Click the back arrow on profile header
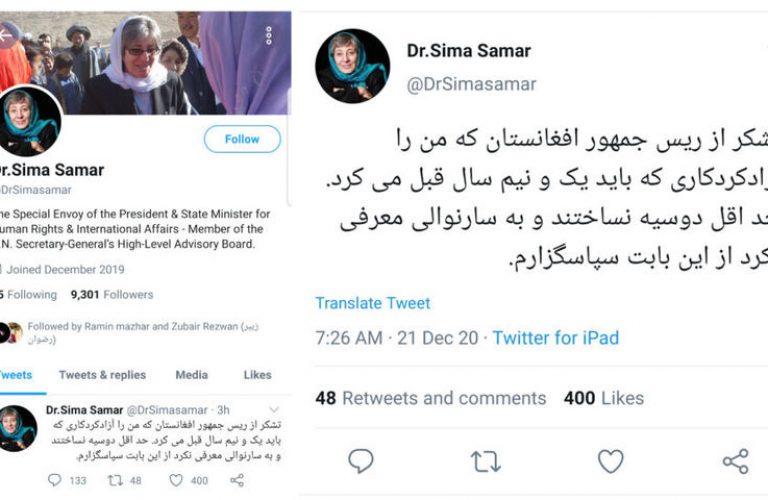 (x=4, y=35)
